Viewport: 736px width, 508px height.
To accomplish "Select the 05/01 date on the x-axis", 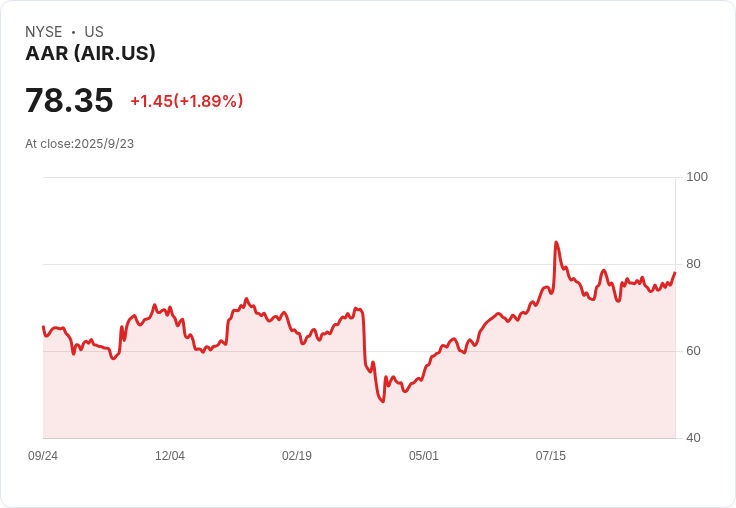I will [424, 456].
